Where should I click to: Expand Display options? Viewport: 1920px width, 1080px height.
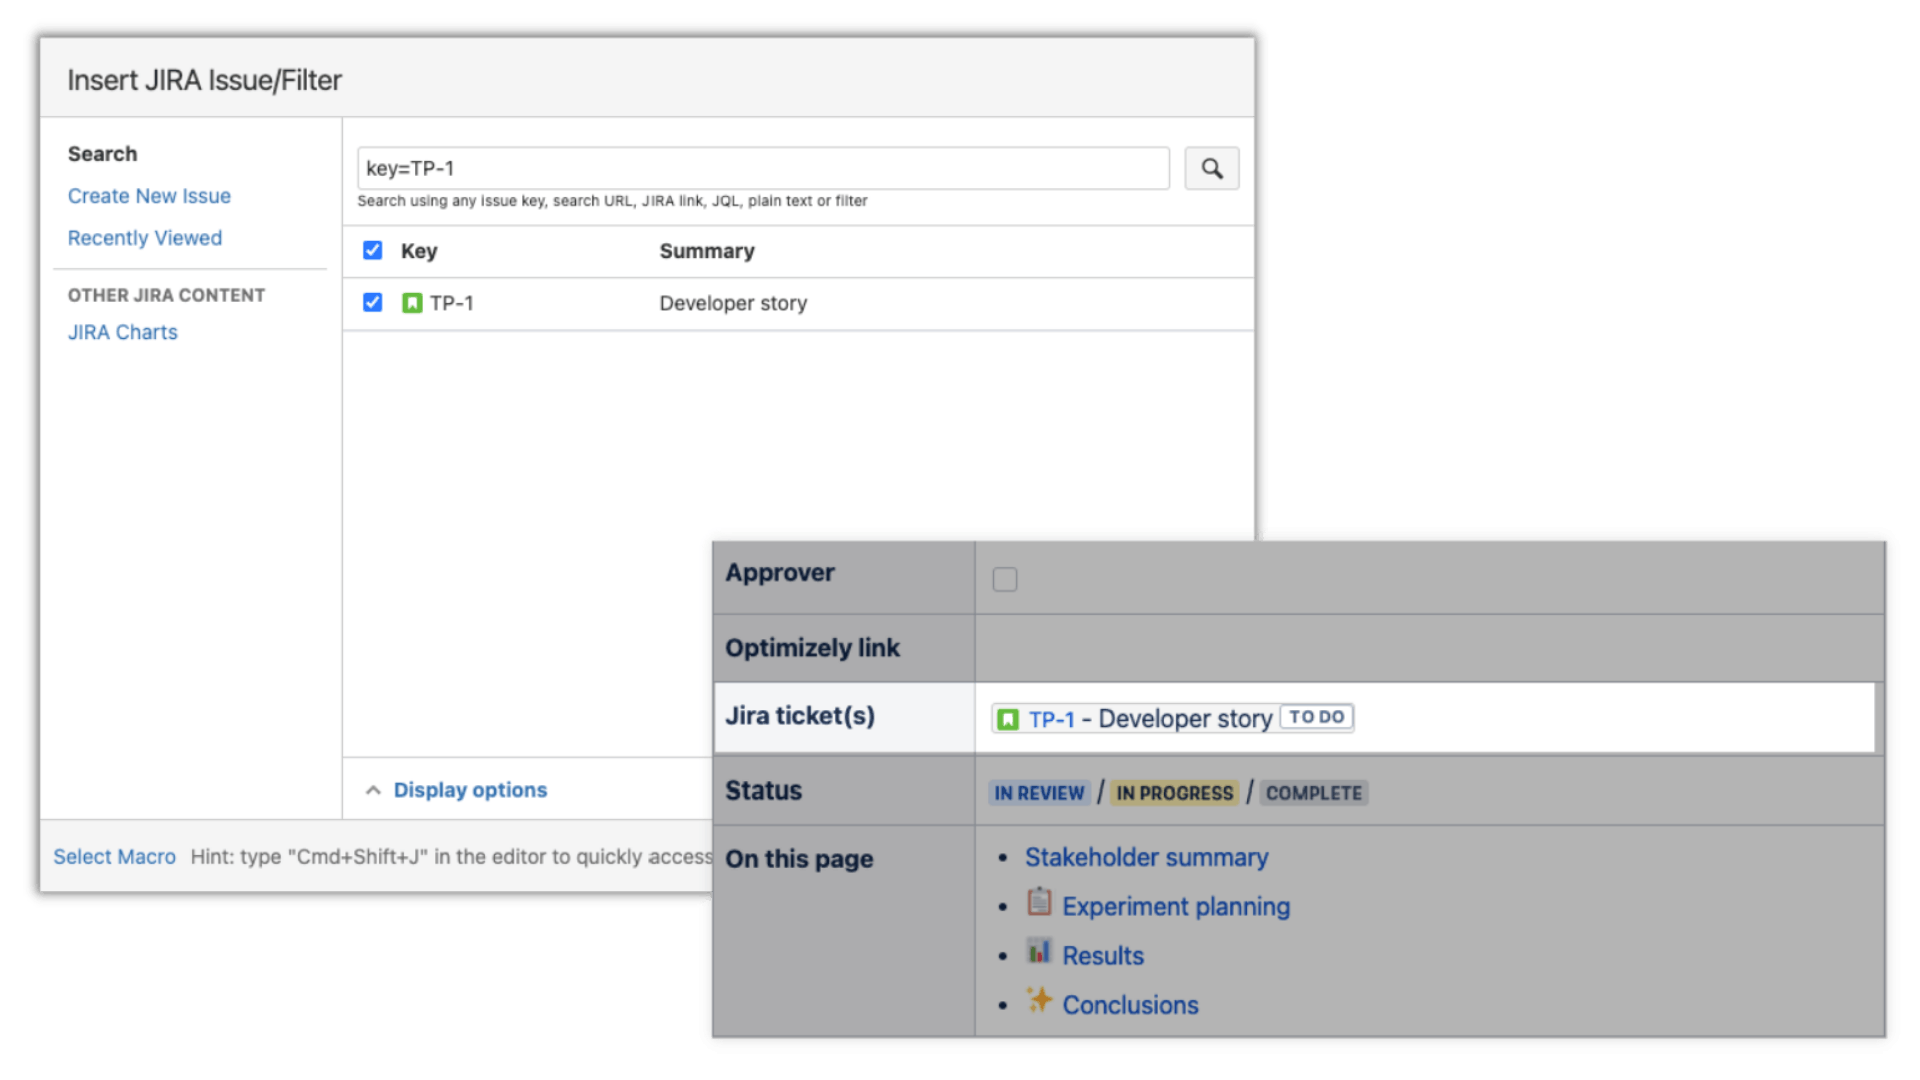coord(470,790)
